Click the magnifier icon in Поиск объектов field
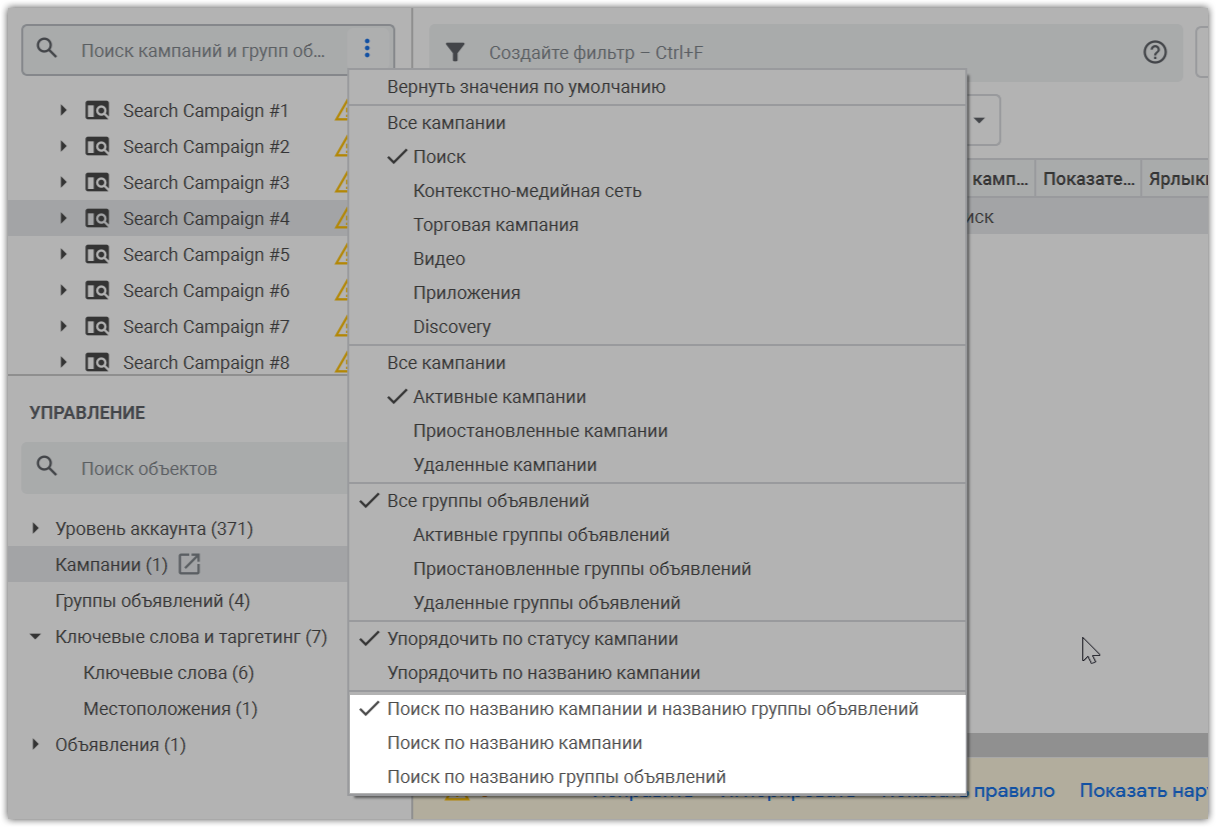This screenshot has height=827, width=1216. click(x=47, y=467)
